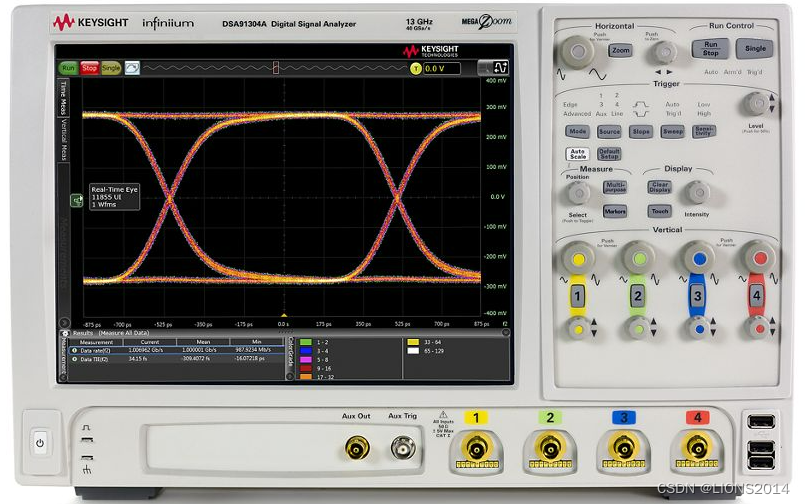Click the waveform zoom icon at screen top-right

point(501,67)
